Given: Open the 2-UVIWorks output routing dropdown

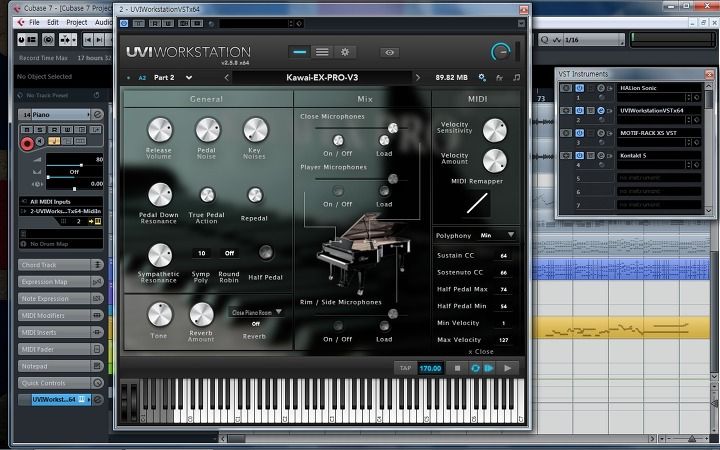Looking at the screenshot, I should click(62, 211).
